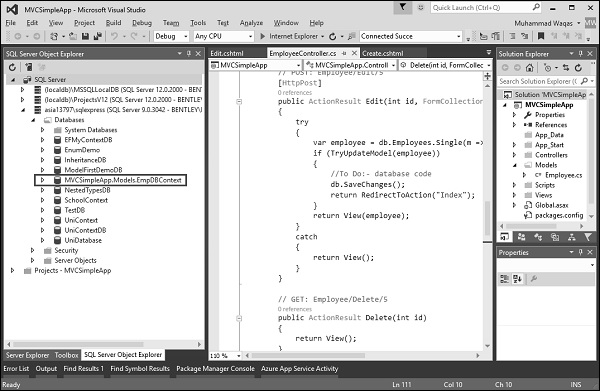The image size is (600, 391).
Task: Select the SchoolContext database
Action: pyautogui.click(x=86, y=200)
